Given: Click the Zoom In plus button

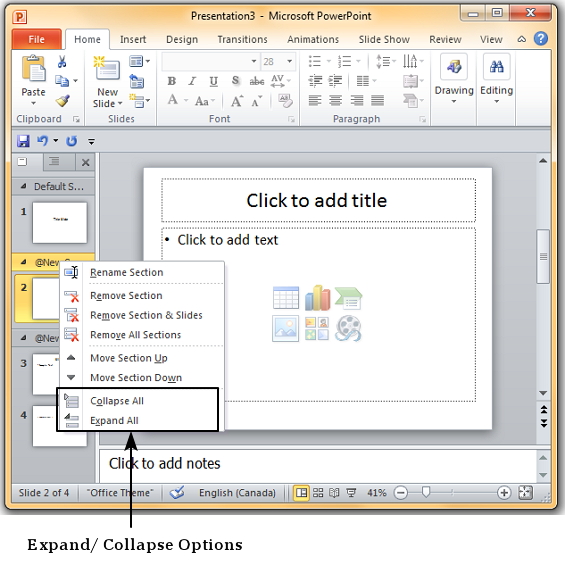Looking at the screenshot, I should tap(504, 493).
